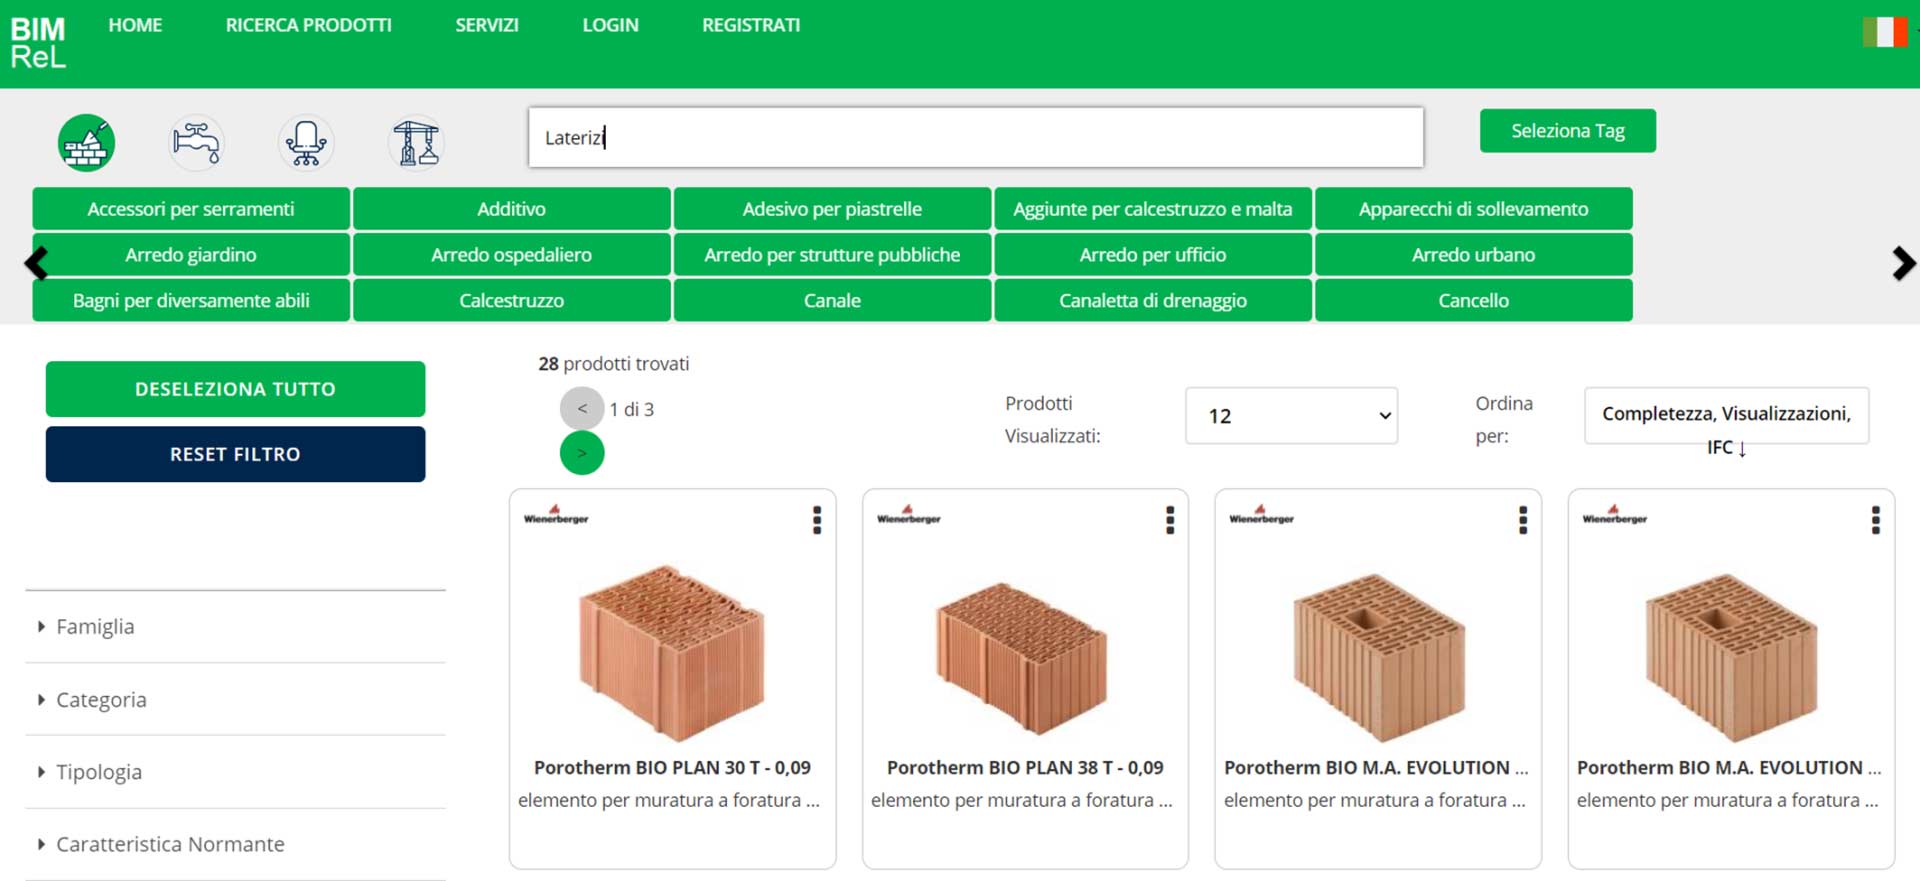Select the Cancello tag
1920x881 pixels.
(1473, 300)
